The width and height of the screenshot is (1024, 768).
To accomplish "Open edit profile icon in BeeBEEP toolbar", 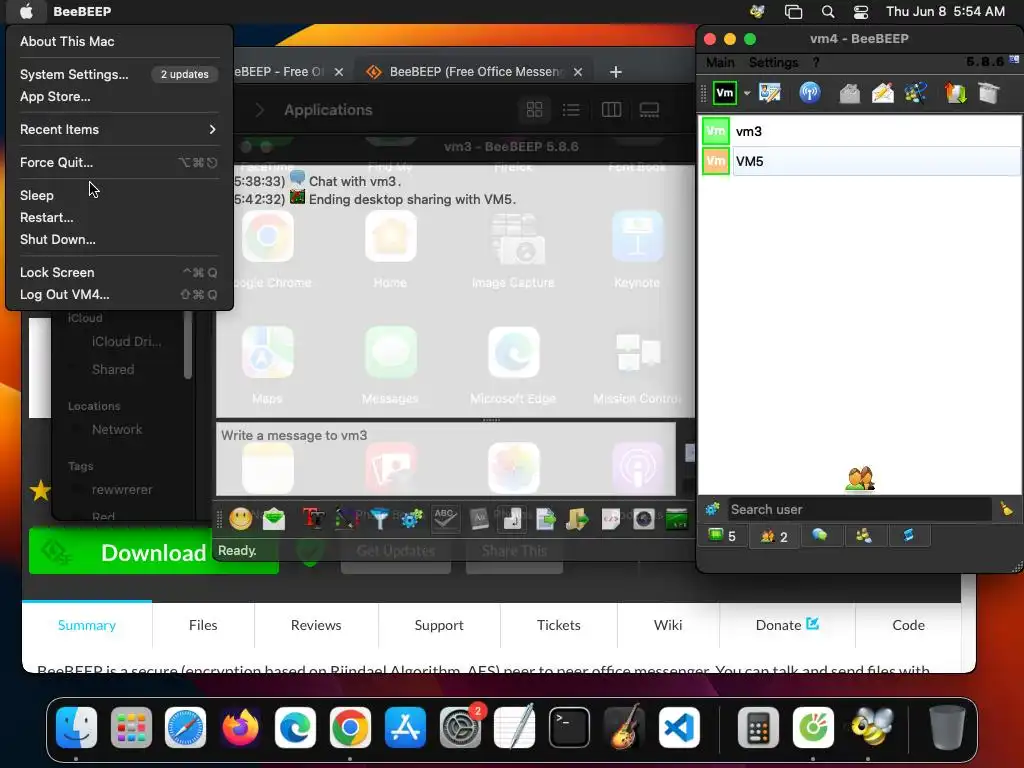I will point(770,93).
